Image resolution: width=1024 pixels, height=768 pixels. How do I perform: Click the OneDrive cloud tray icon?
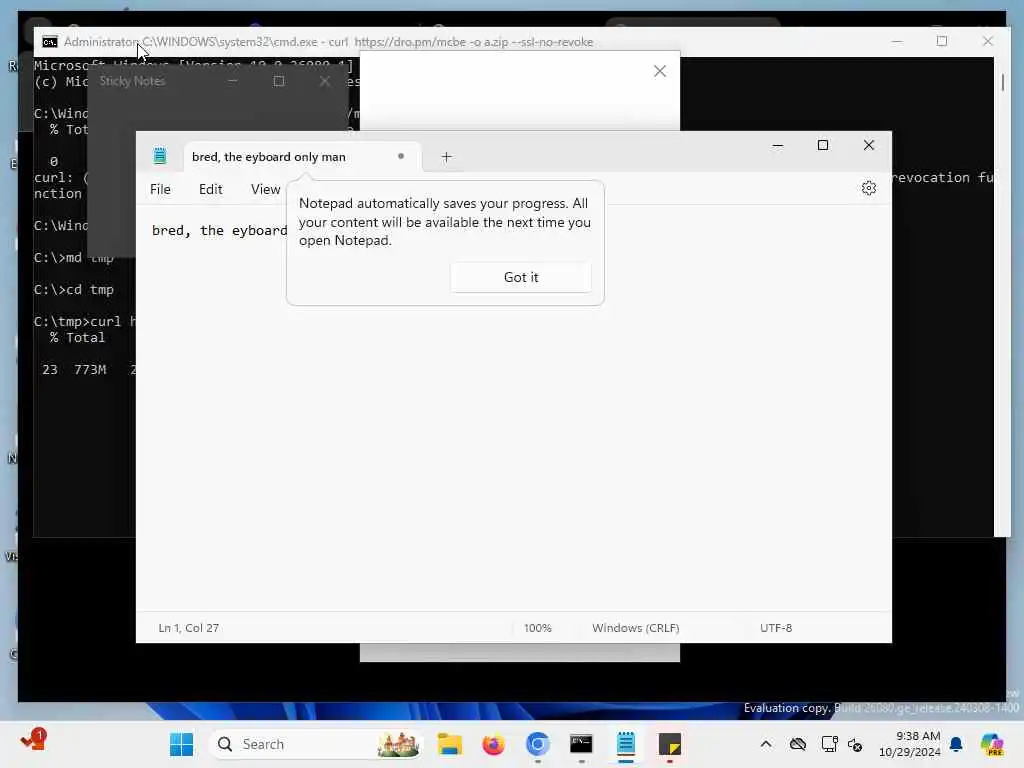797,744
